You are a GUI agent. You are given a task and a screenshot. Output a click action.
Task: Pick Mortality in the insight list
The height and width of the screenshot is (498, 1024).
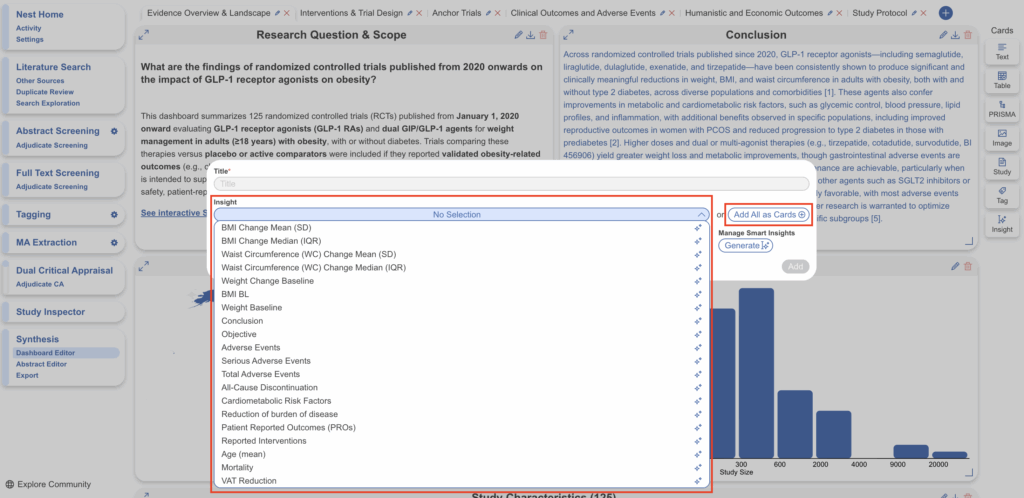coord(237,467)
